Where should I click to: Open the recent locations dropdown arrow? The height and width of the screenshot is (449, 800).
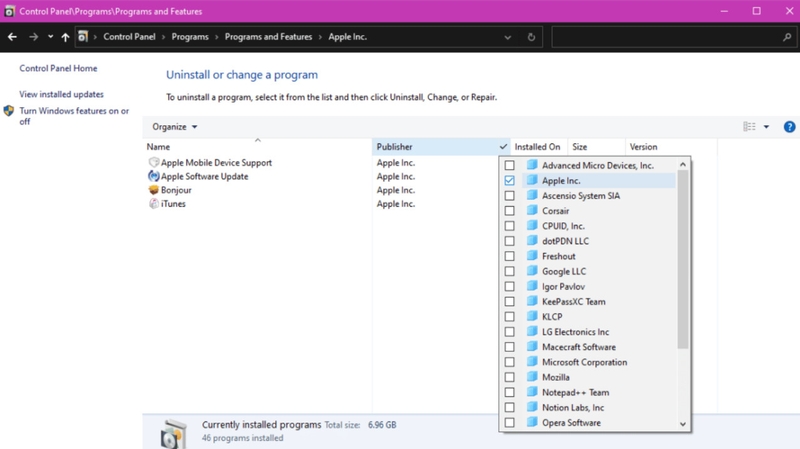point(50,37)
